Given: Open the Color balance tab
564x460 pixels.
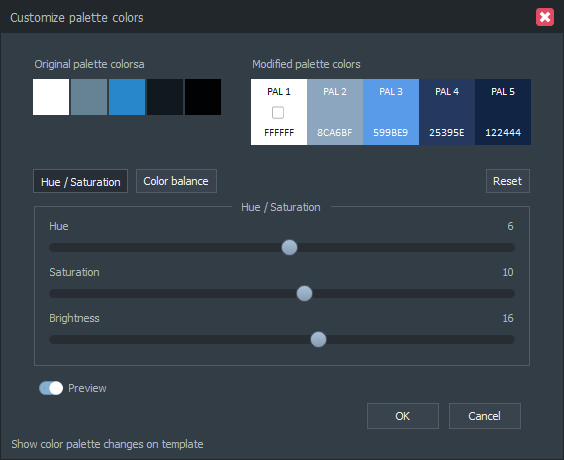Looking at the screenshot, I should pos(176,181).
